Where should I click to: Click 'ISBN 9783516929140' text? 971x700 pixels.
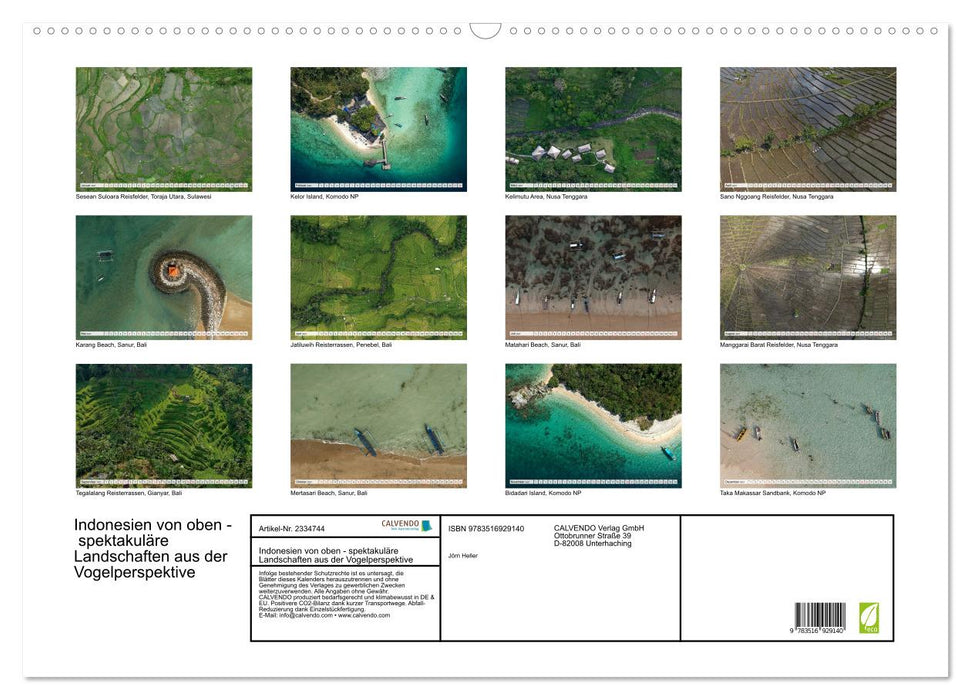tap(486, 528)
